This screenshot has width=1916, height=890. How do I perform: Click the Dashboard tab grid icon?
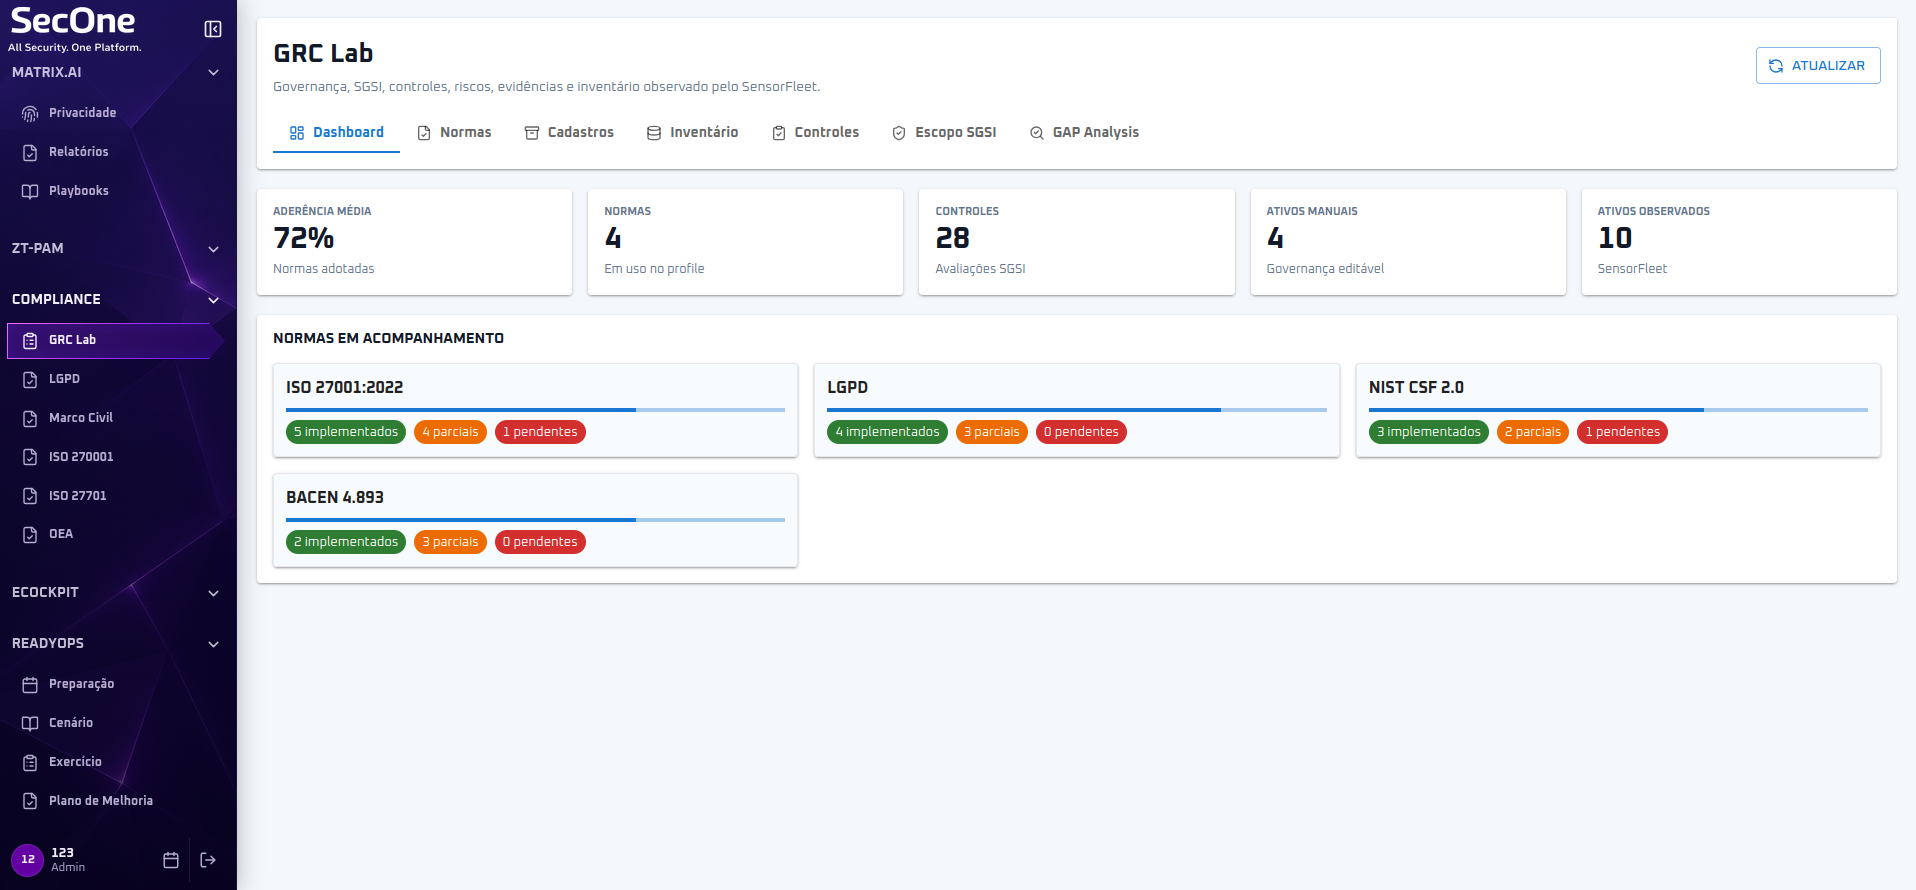[297, 133]
